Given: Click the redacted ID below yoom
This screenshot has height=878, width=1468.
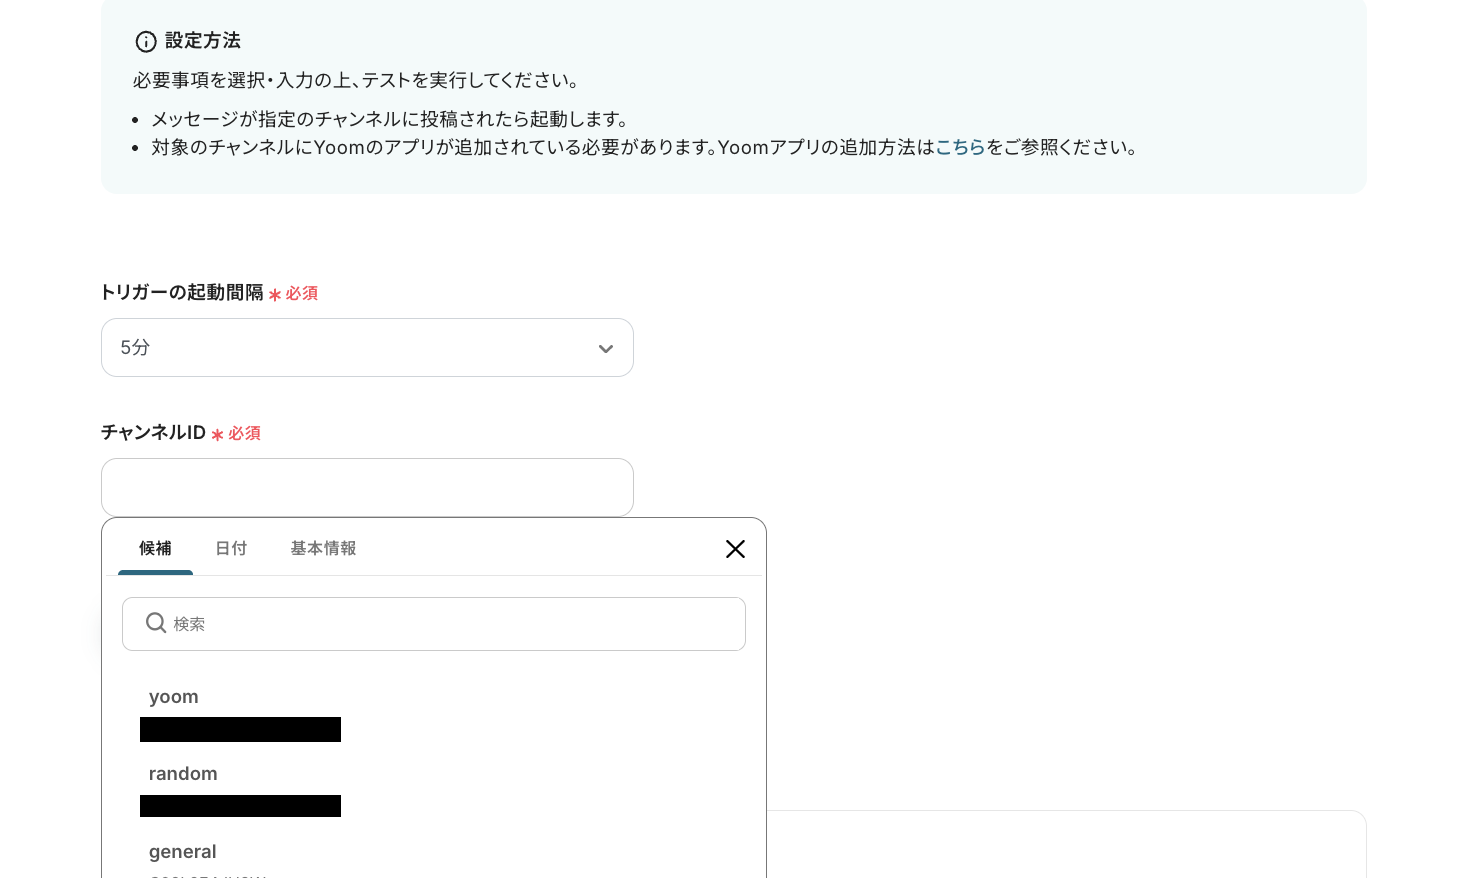Looking at the screenshot, I should tap(240, 729).
